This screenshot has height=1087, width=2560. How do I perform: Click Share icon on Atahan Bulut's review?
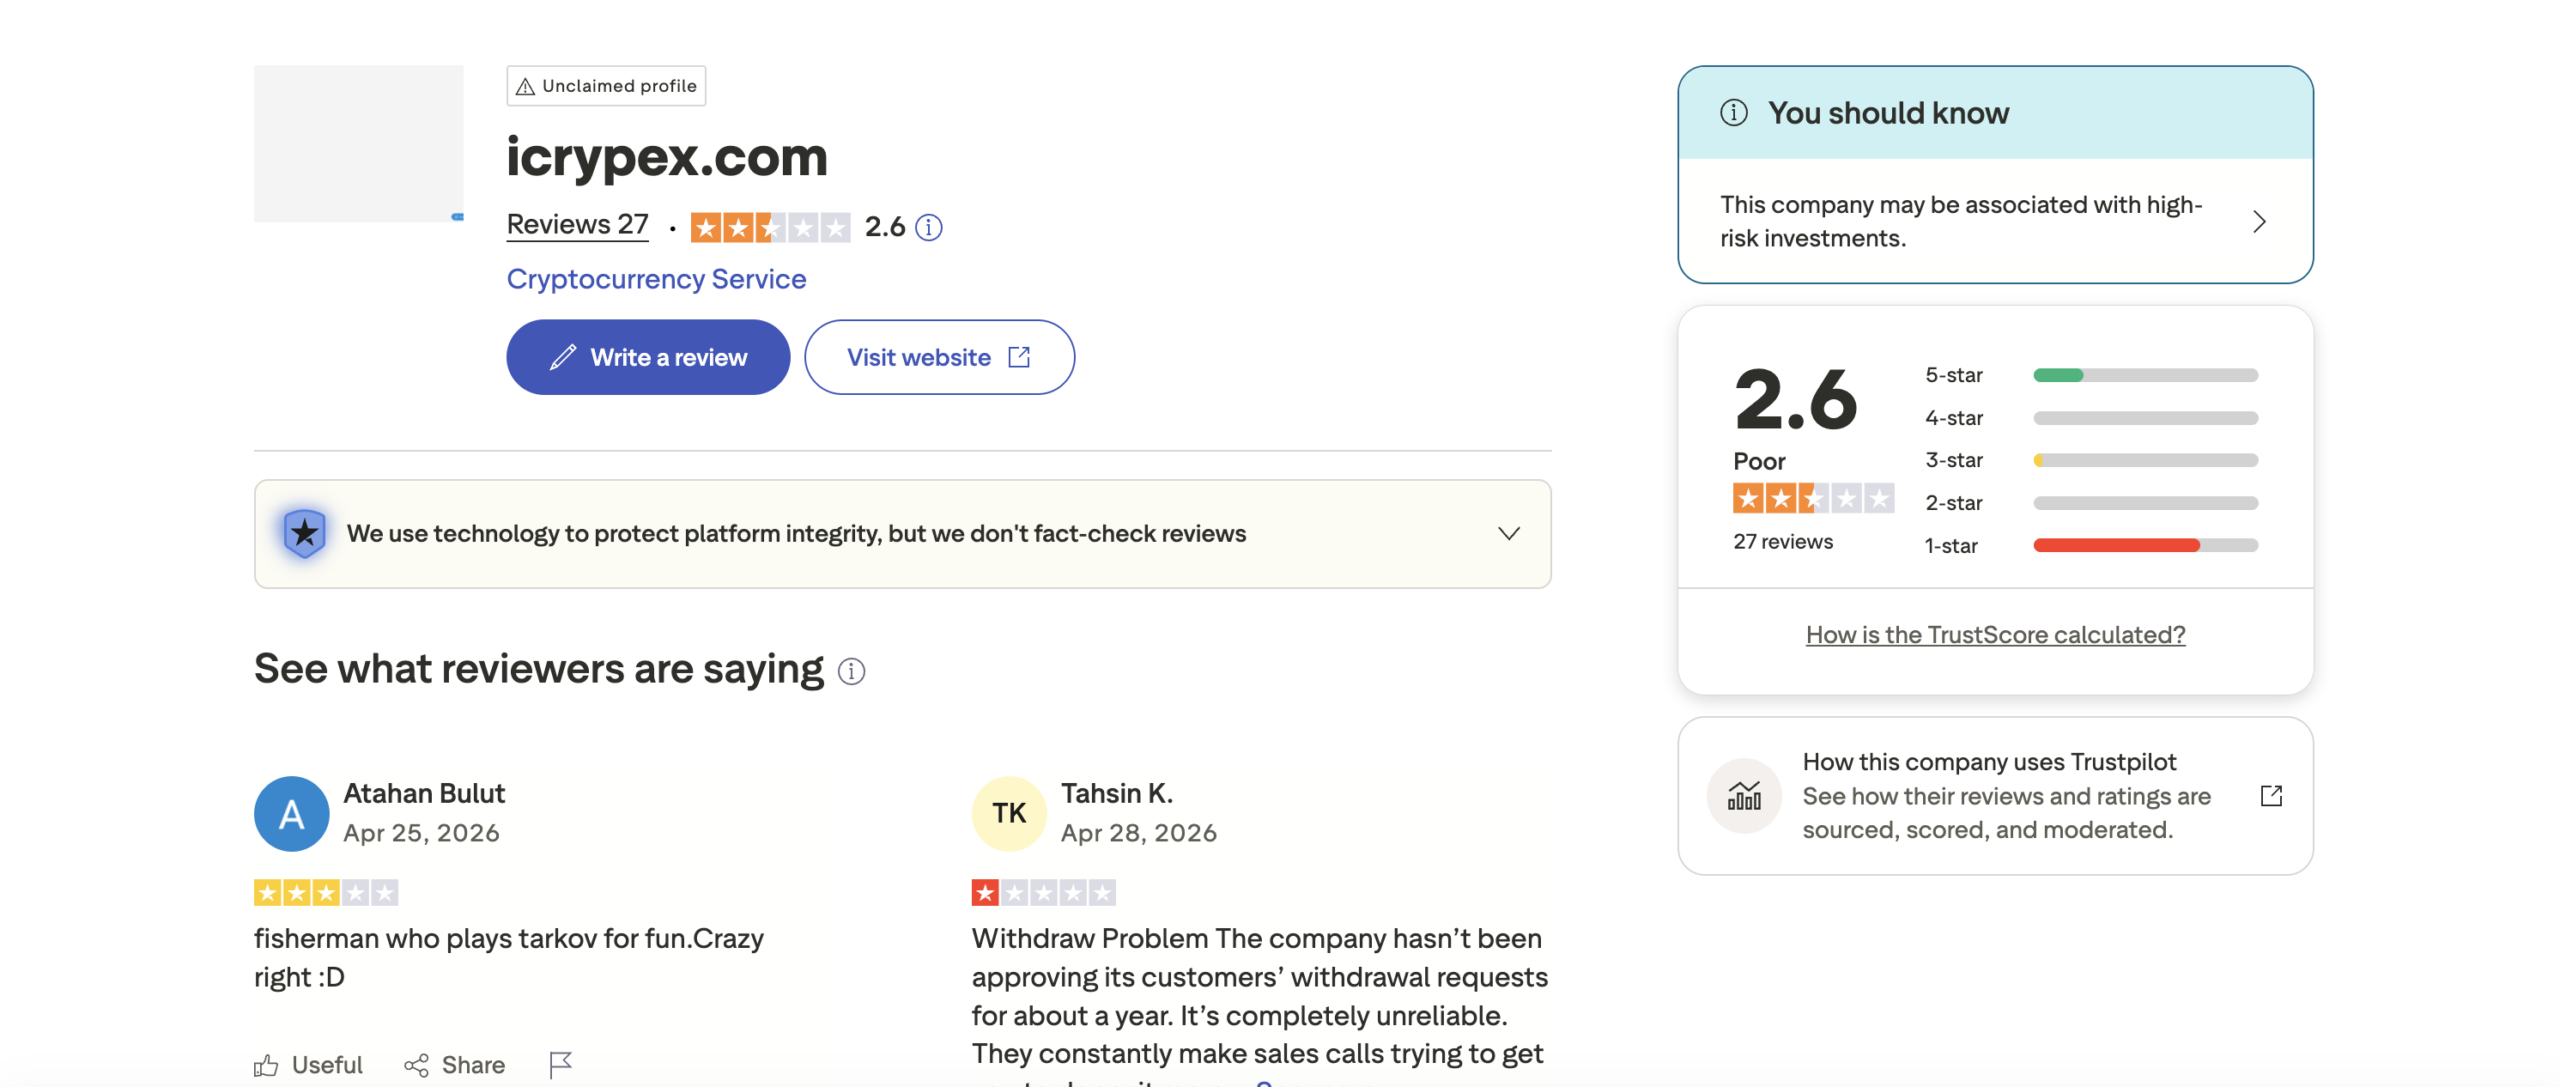point(416,1065)
